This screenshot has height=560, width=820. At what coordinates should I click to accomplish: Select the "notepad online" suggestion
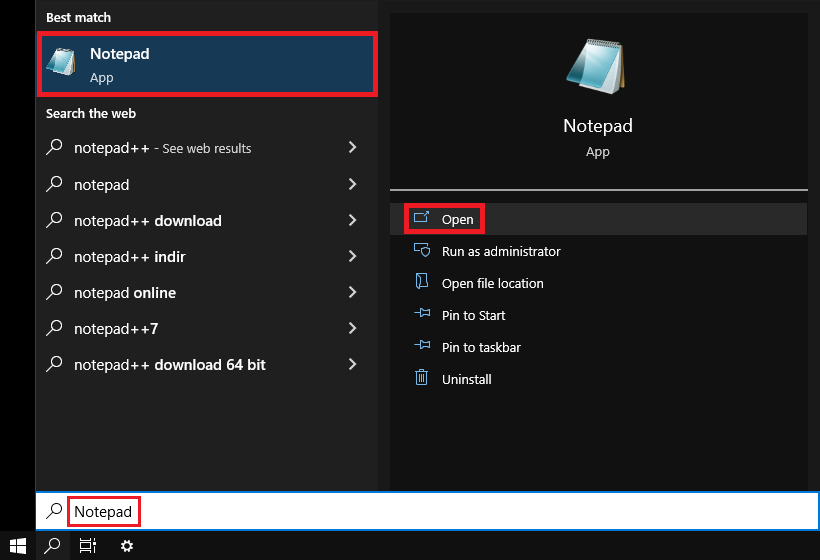coord(207,292)
